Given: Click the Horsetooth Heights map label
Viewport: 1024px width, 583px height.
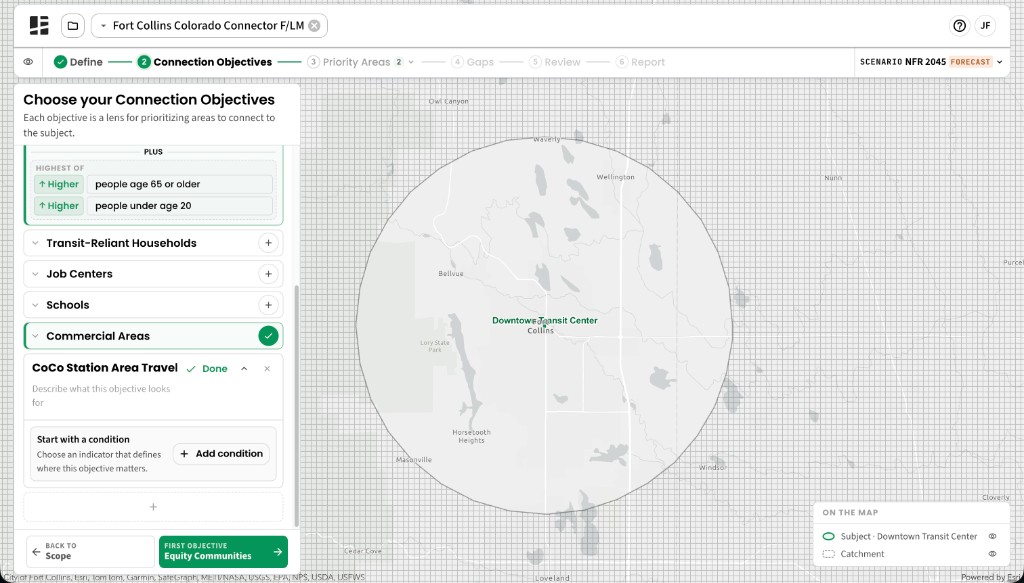Looking at the screenshot, I should pos(471,436).
